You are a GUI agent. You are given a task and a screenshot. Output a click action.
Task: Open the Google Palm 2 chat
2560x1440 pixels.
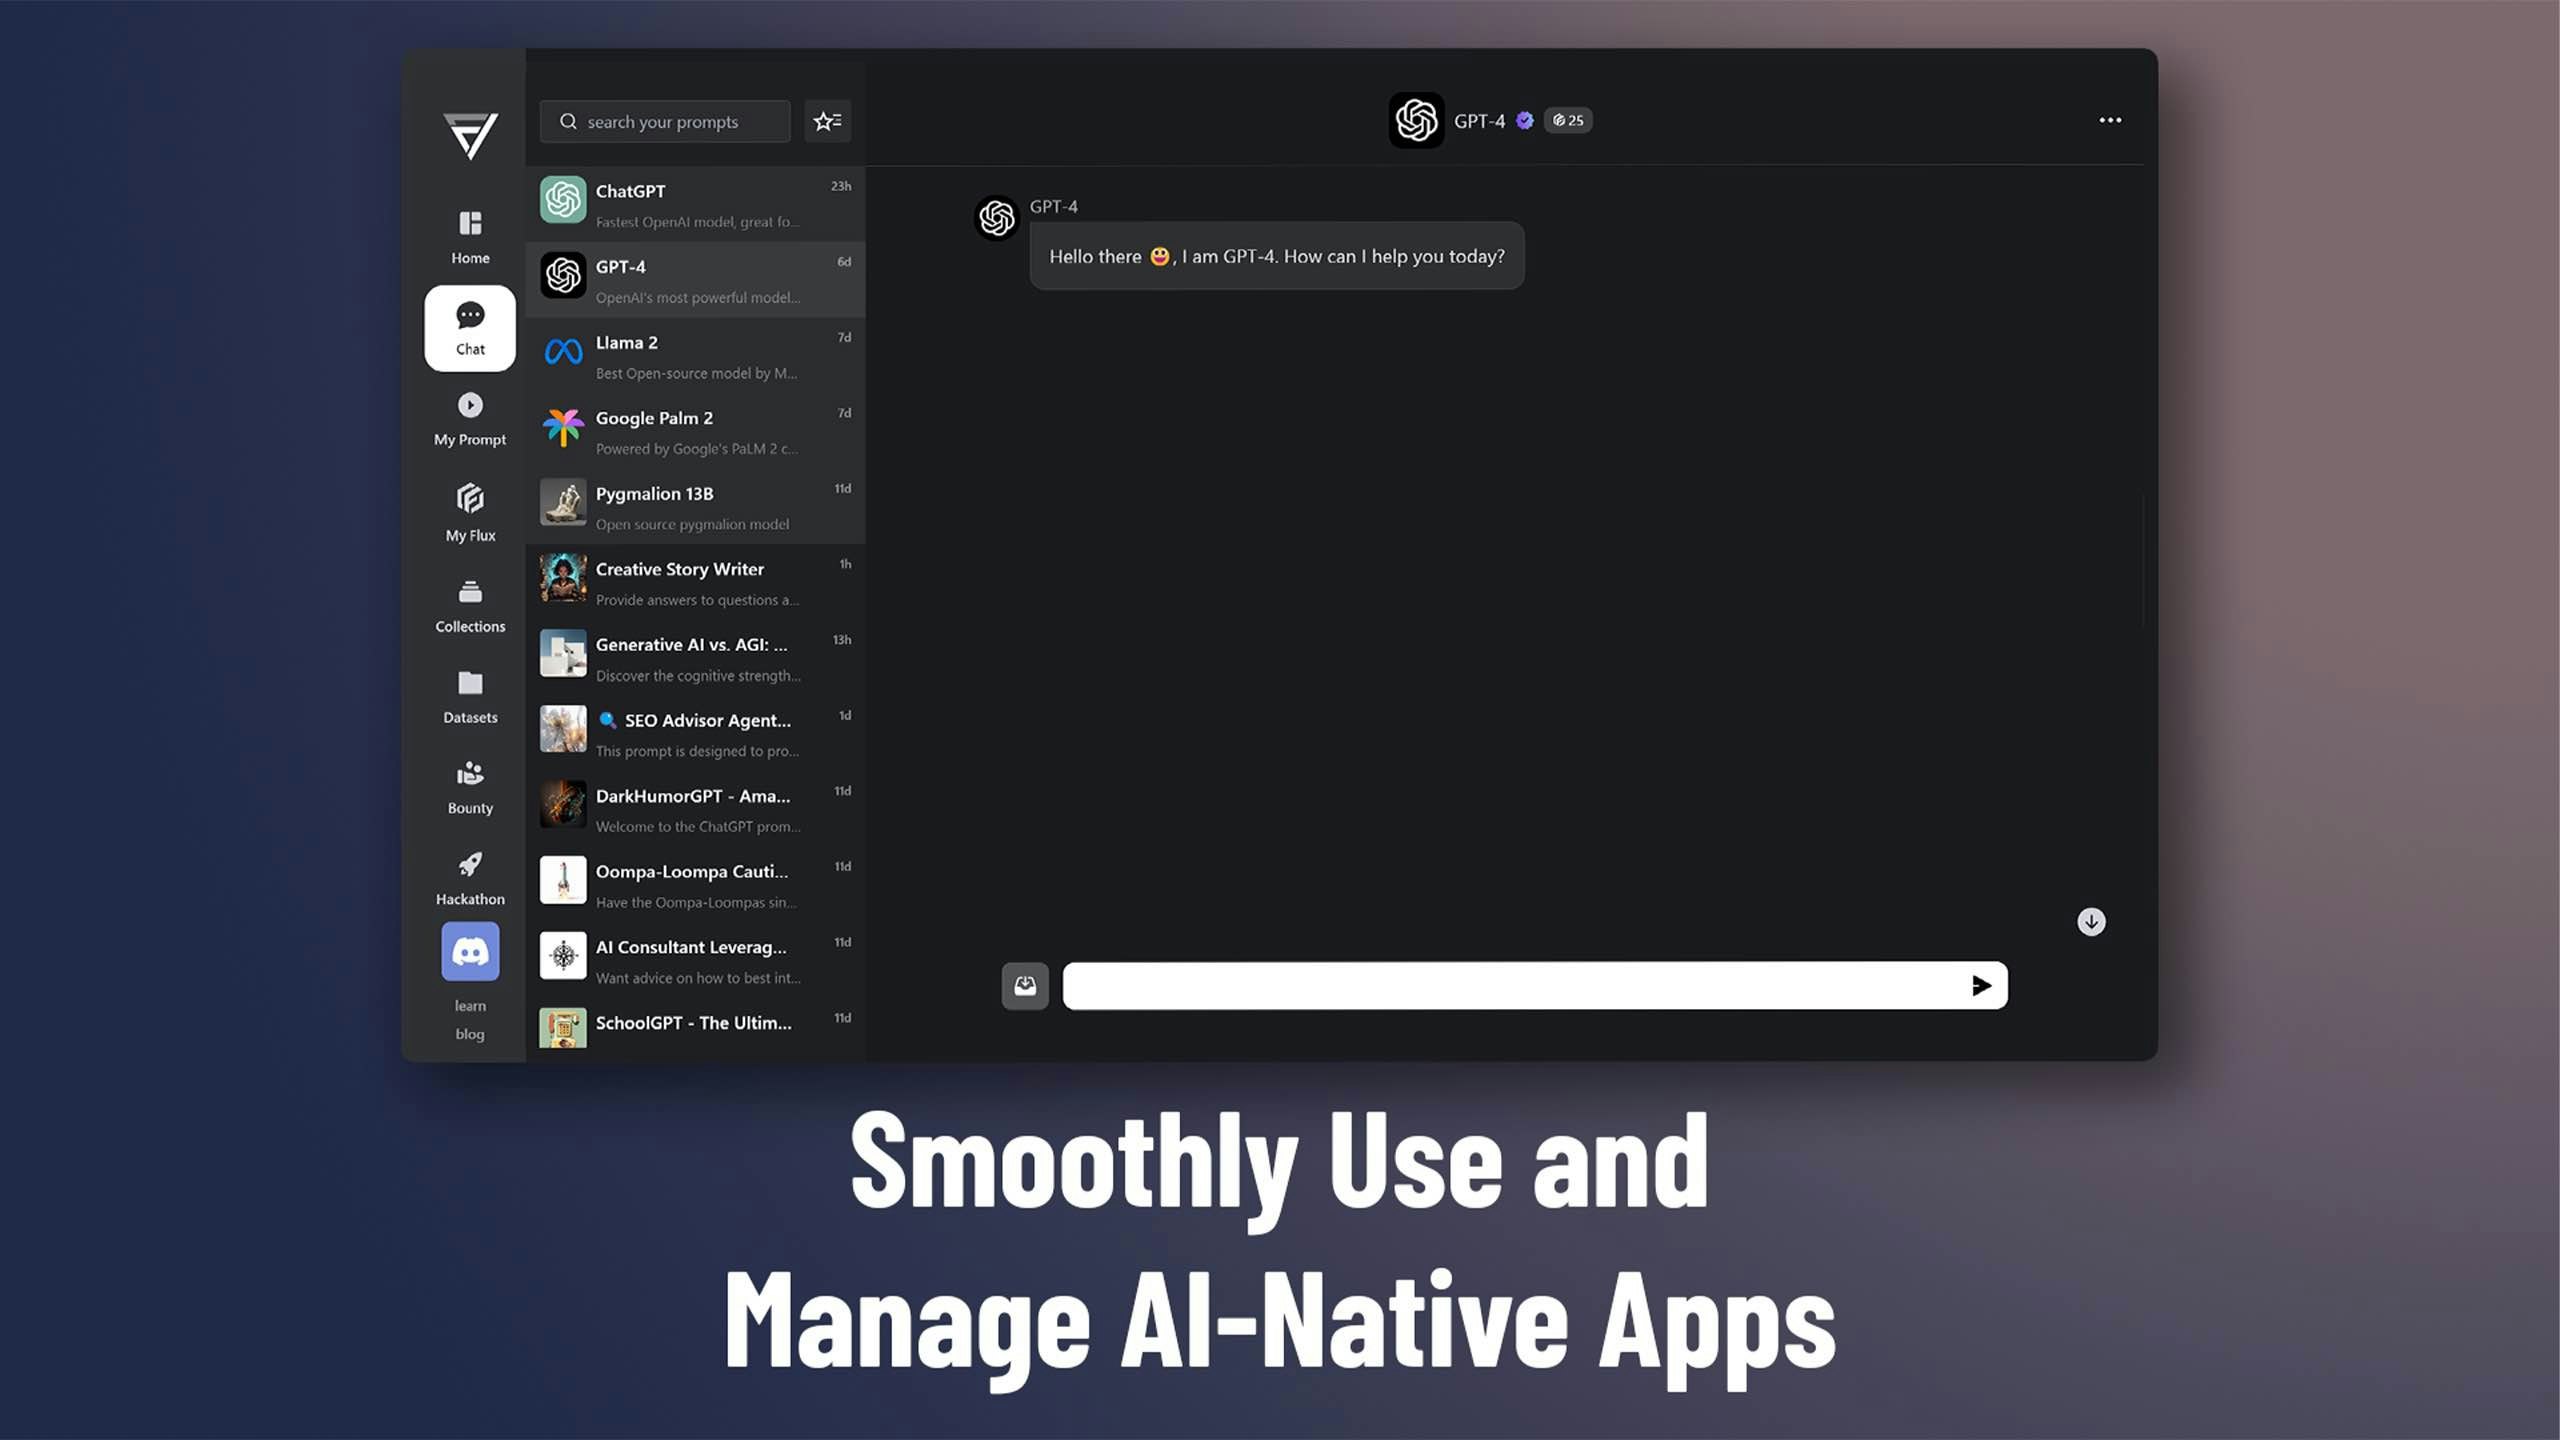pos(695,431)
